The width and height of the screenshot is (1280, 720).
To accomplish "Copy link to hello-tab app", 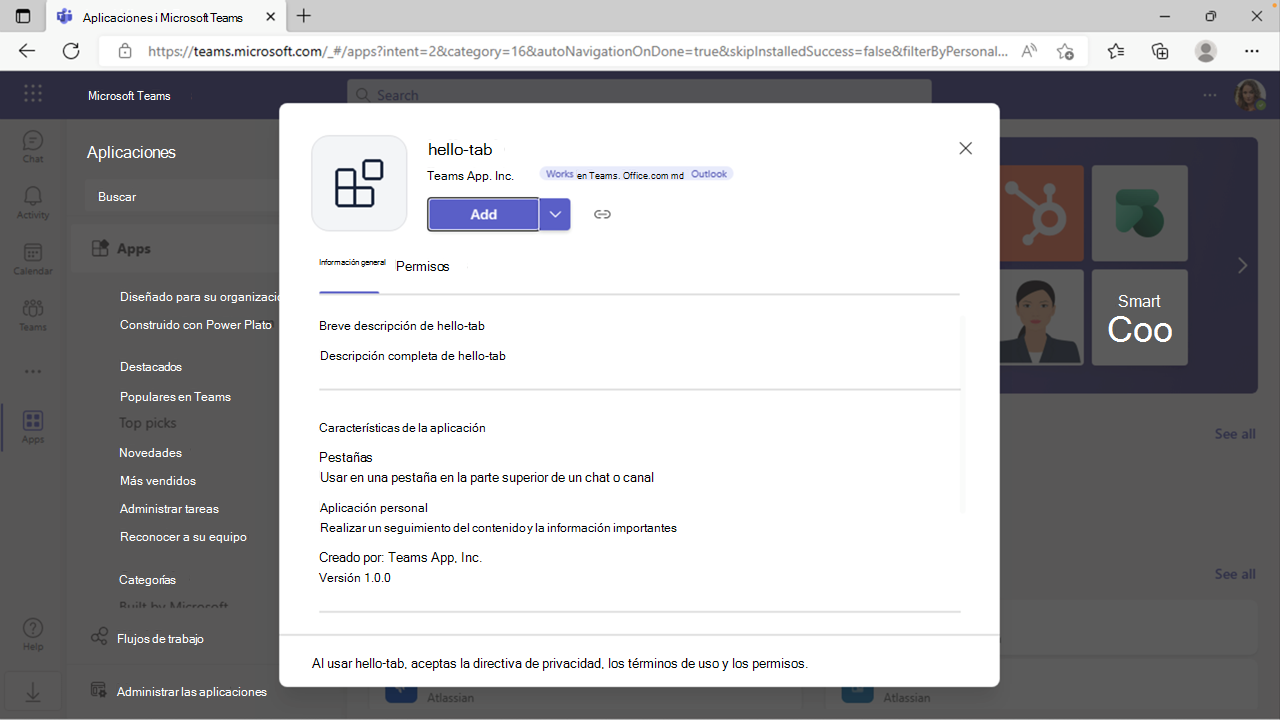I will 602,214.
